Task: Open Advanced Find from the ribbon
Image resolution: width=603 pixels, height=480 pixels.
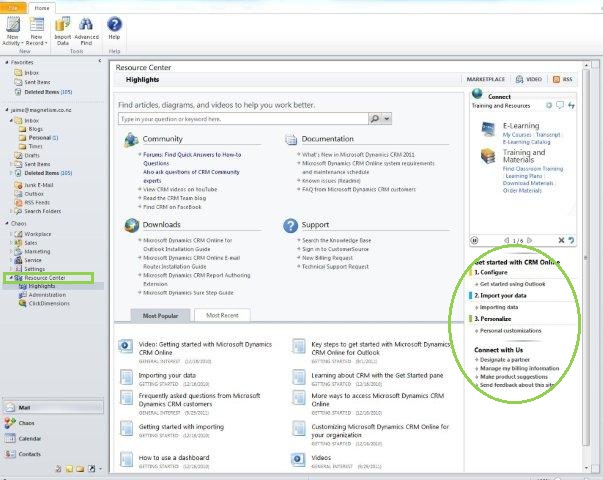Action: (x=87, y=28)
